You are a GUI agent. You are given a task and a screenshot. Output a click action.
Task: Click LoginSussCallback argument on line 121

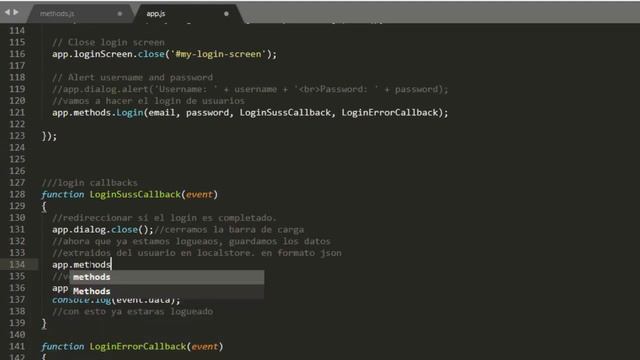pos(285,112)
